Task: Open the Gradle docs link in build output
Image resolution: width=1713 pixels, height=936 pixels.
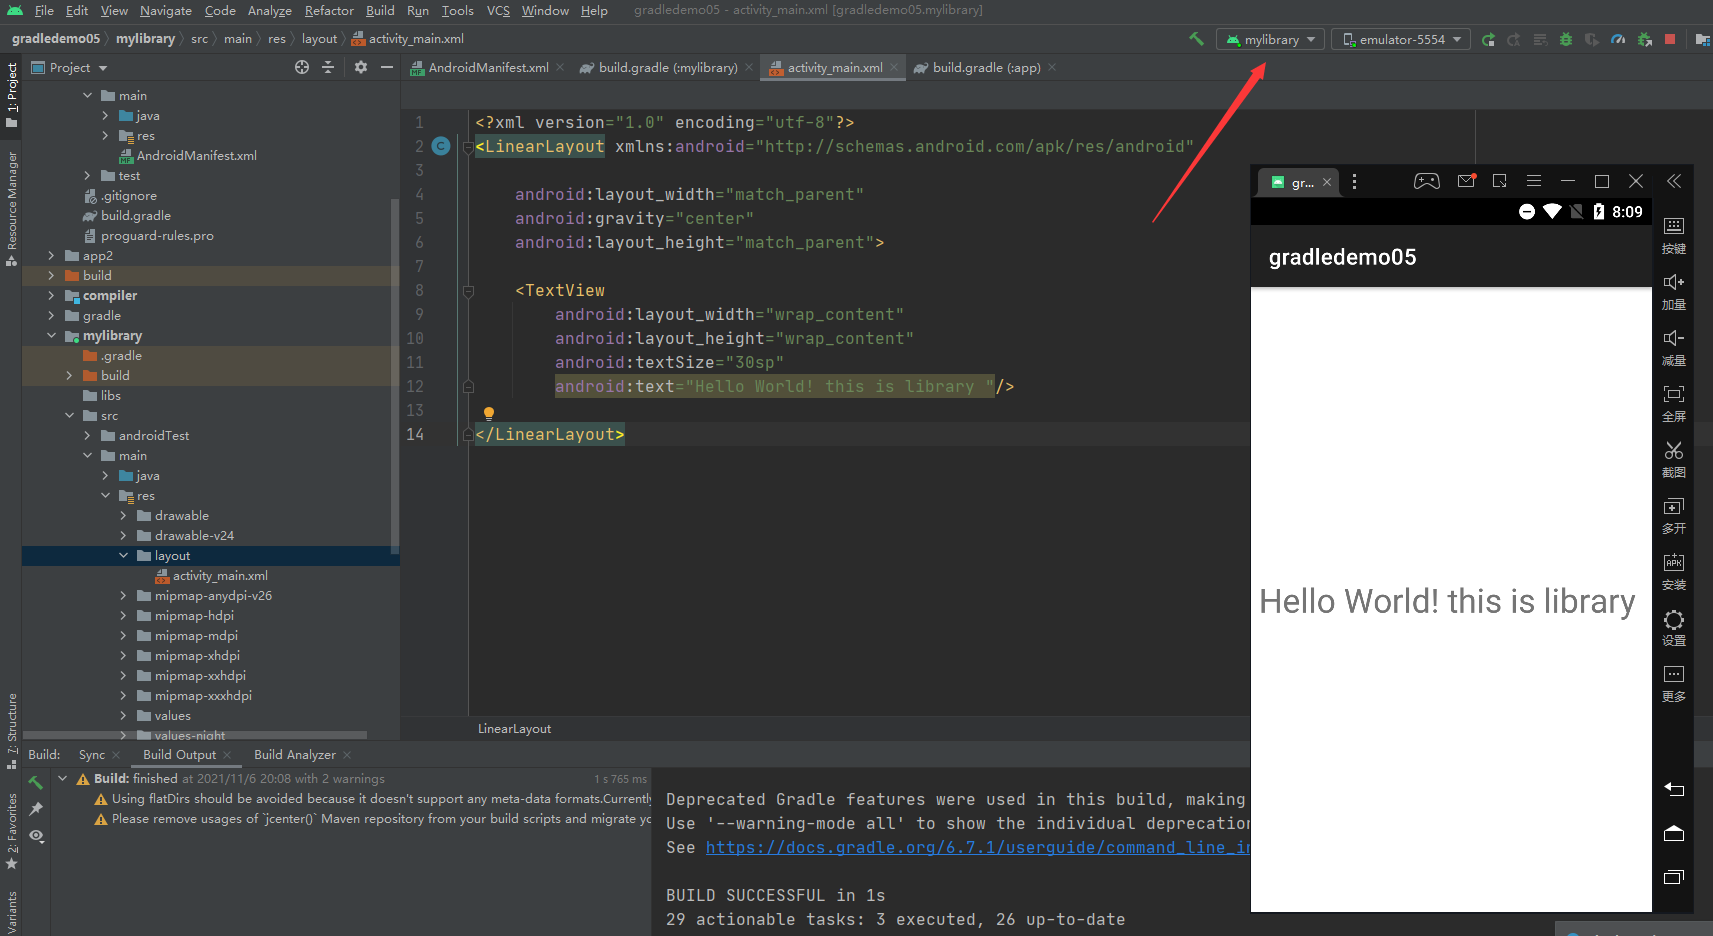Action: coord(977,847)
